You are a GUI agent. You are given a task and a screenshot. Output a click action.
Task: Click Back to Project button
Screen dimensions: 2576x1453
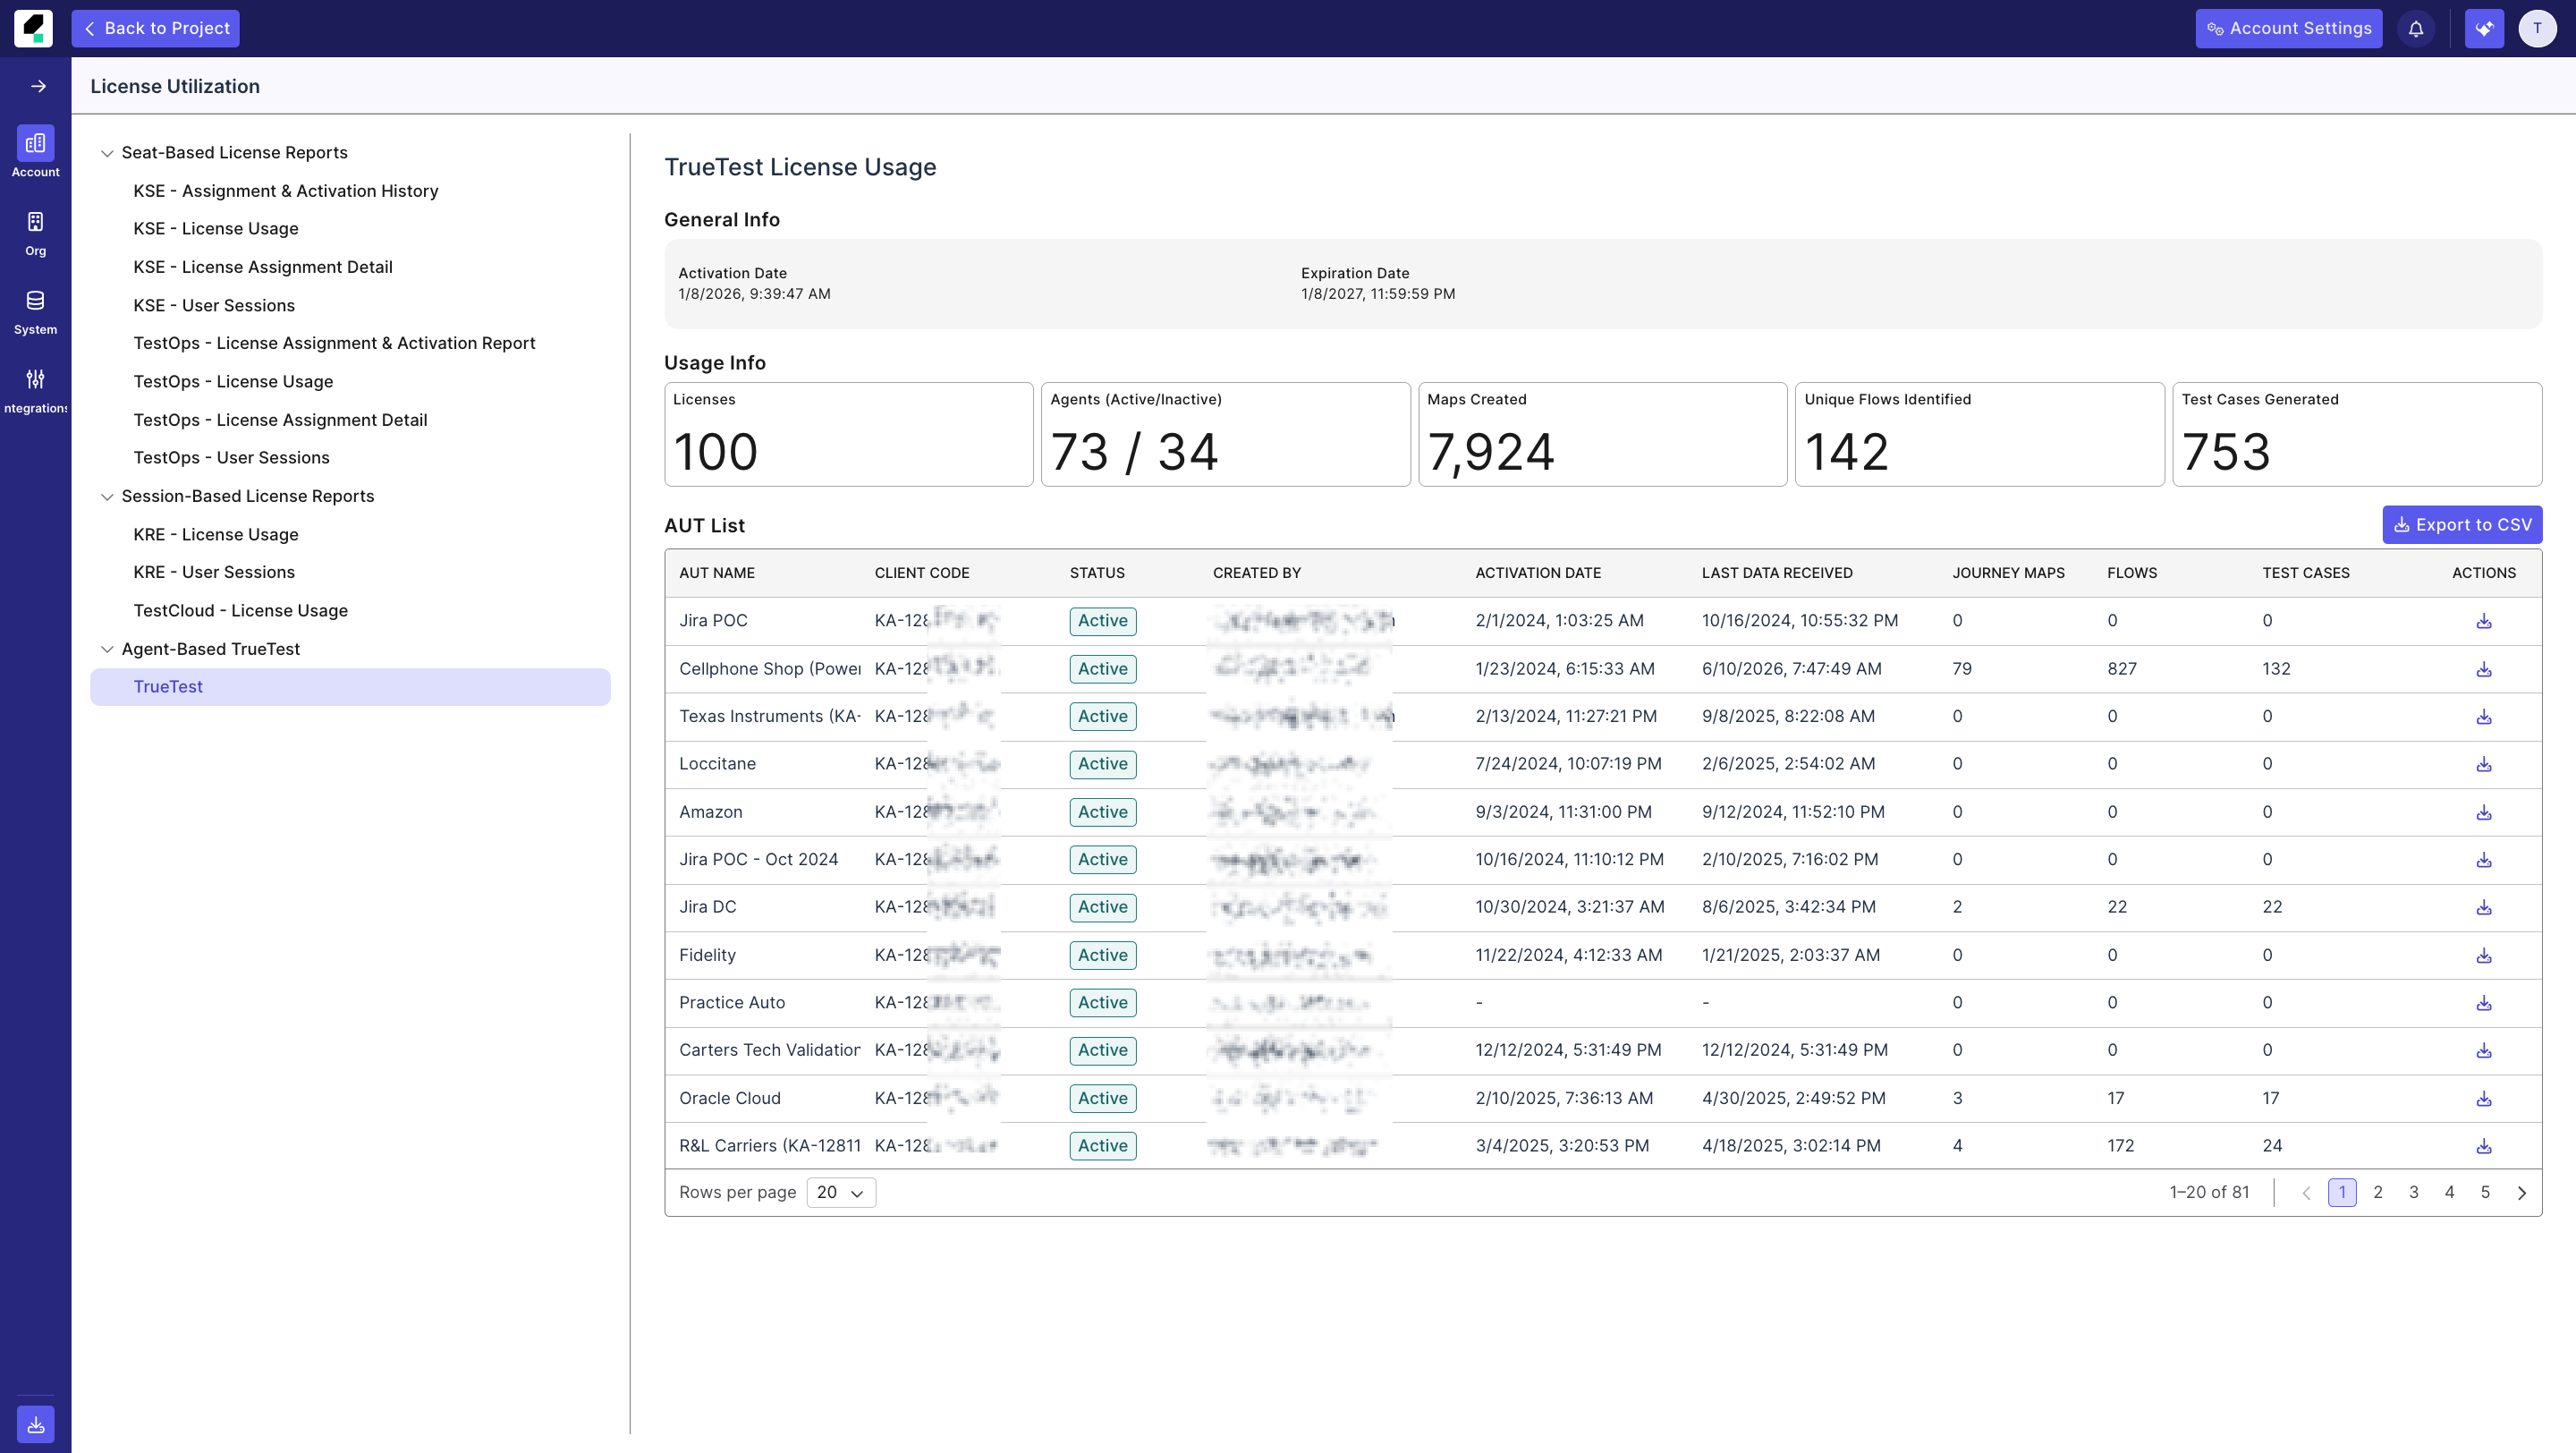(x=156, y=29)
